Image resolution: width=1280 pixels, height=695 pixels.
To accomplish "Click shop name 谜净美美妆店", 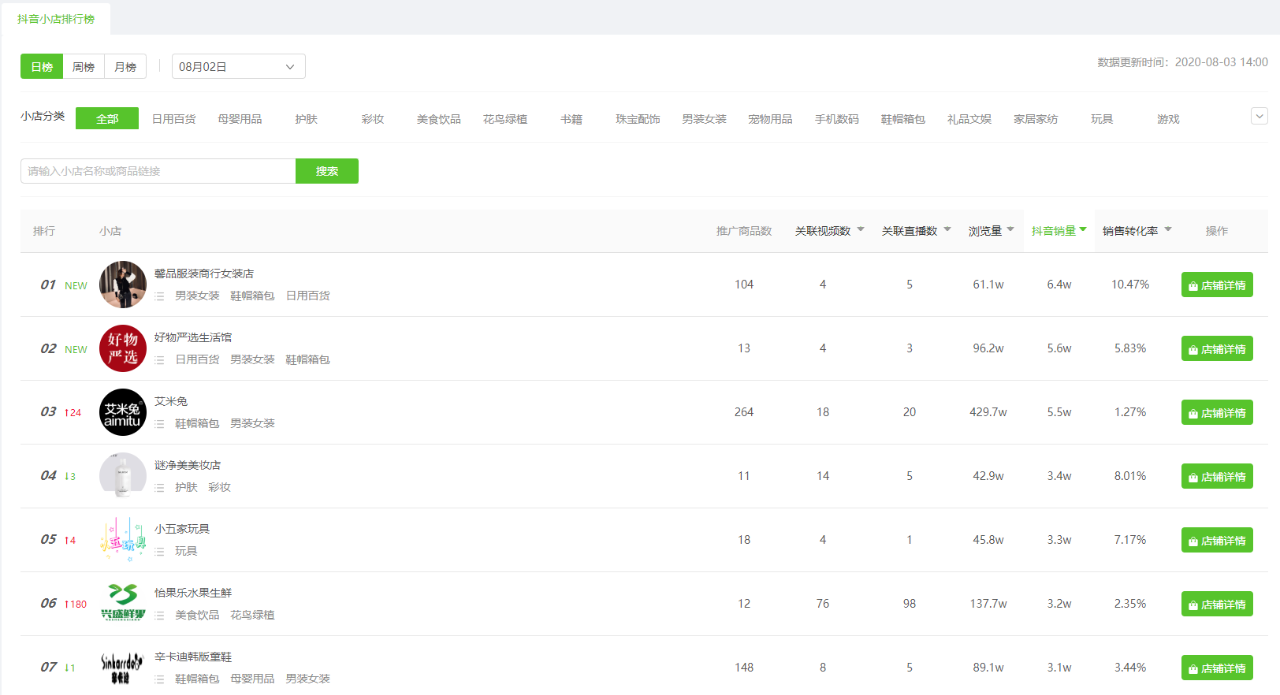I will pos(187,466).
